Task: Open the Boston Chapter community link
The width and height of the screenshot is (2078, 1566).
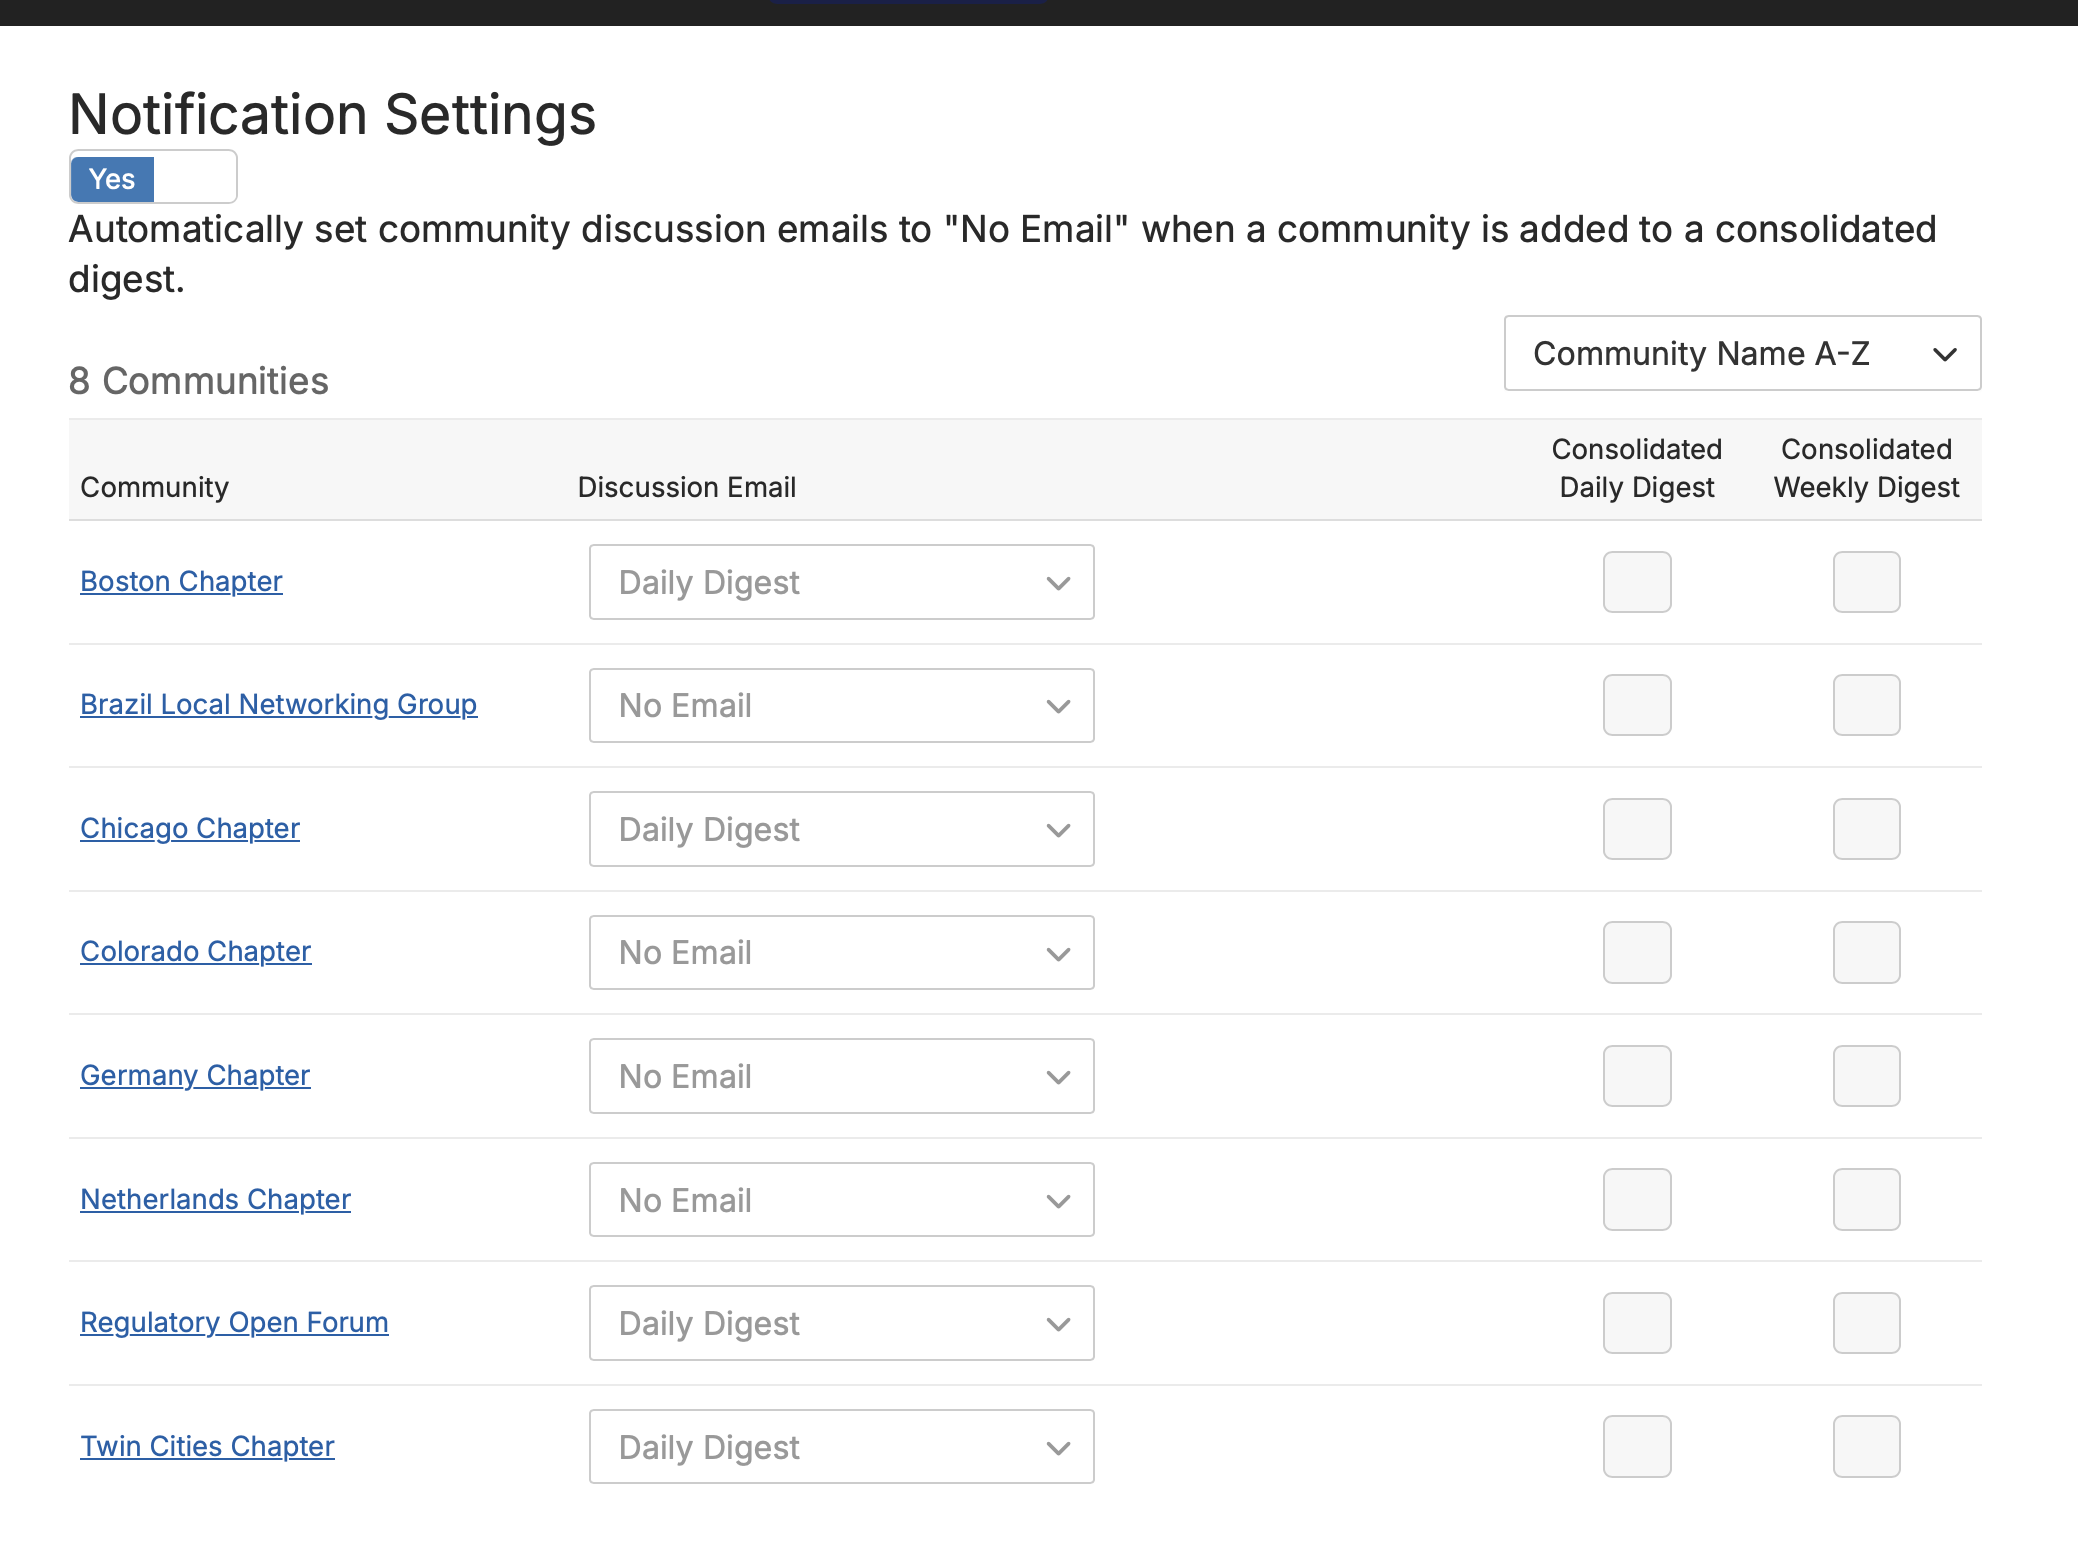Action: tap(181, 581)
